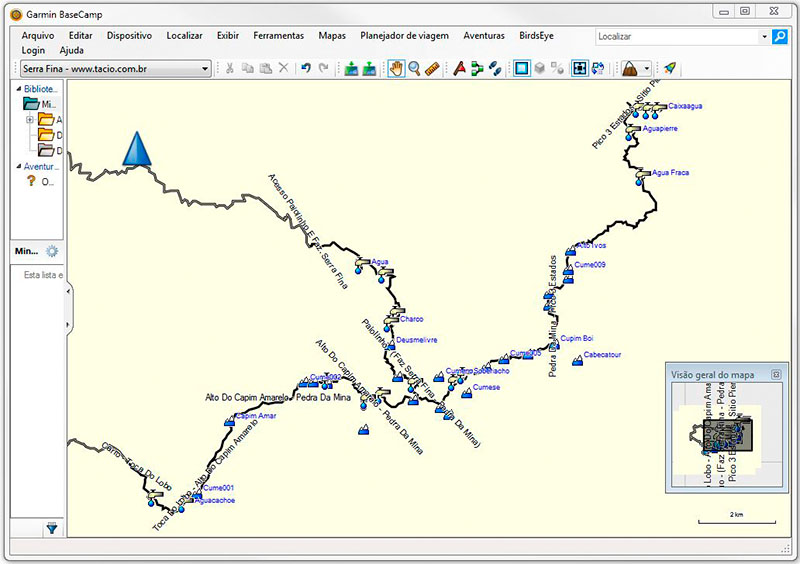Click the synchronize map views icon
The image size is (800, 564).
click(x=598, y=68)
